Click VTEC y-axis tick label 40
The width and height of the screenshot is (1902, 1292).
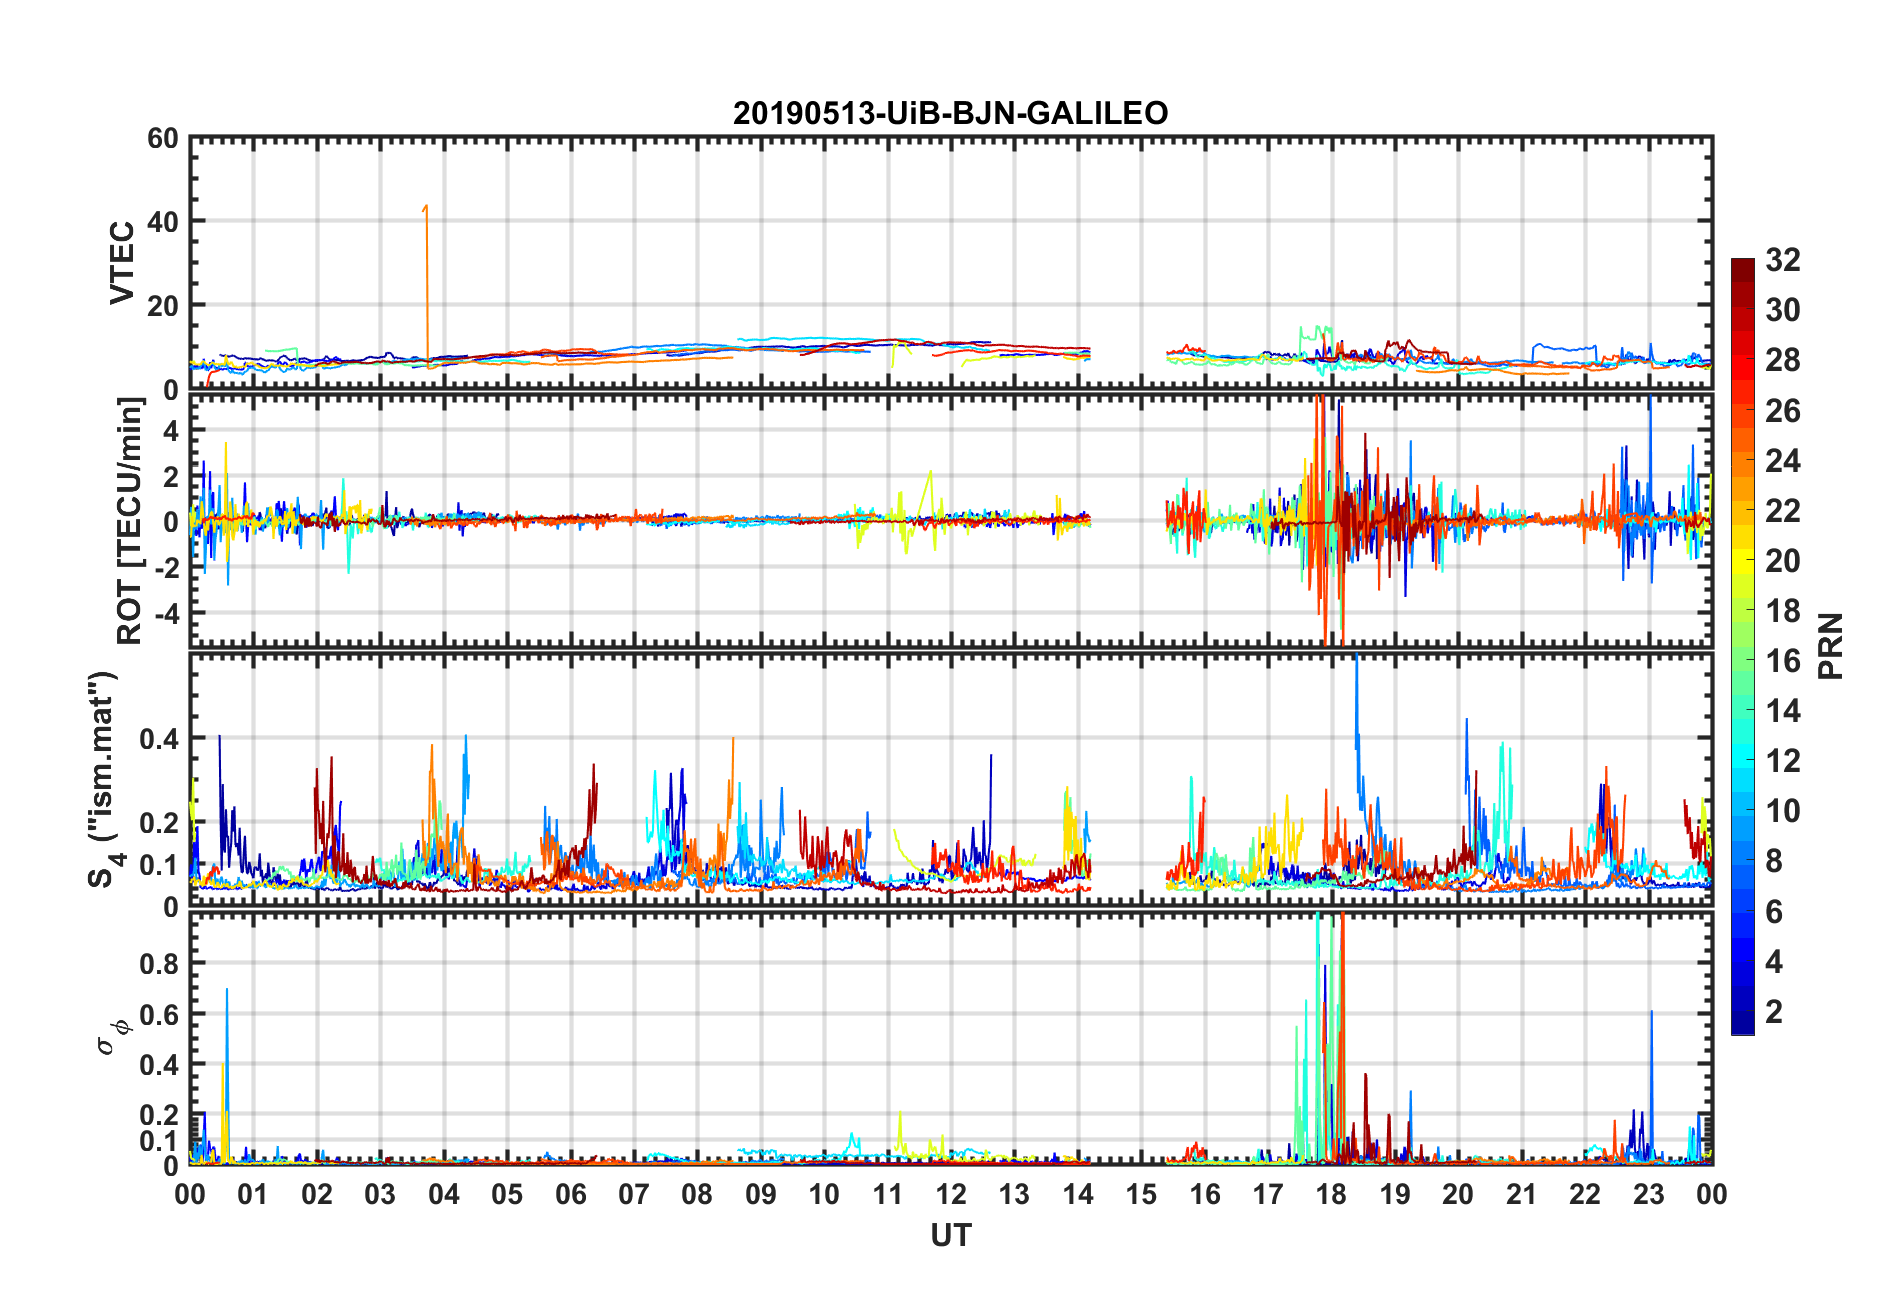click(x=163, y=222)
